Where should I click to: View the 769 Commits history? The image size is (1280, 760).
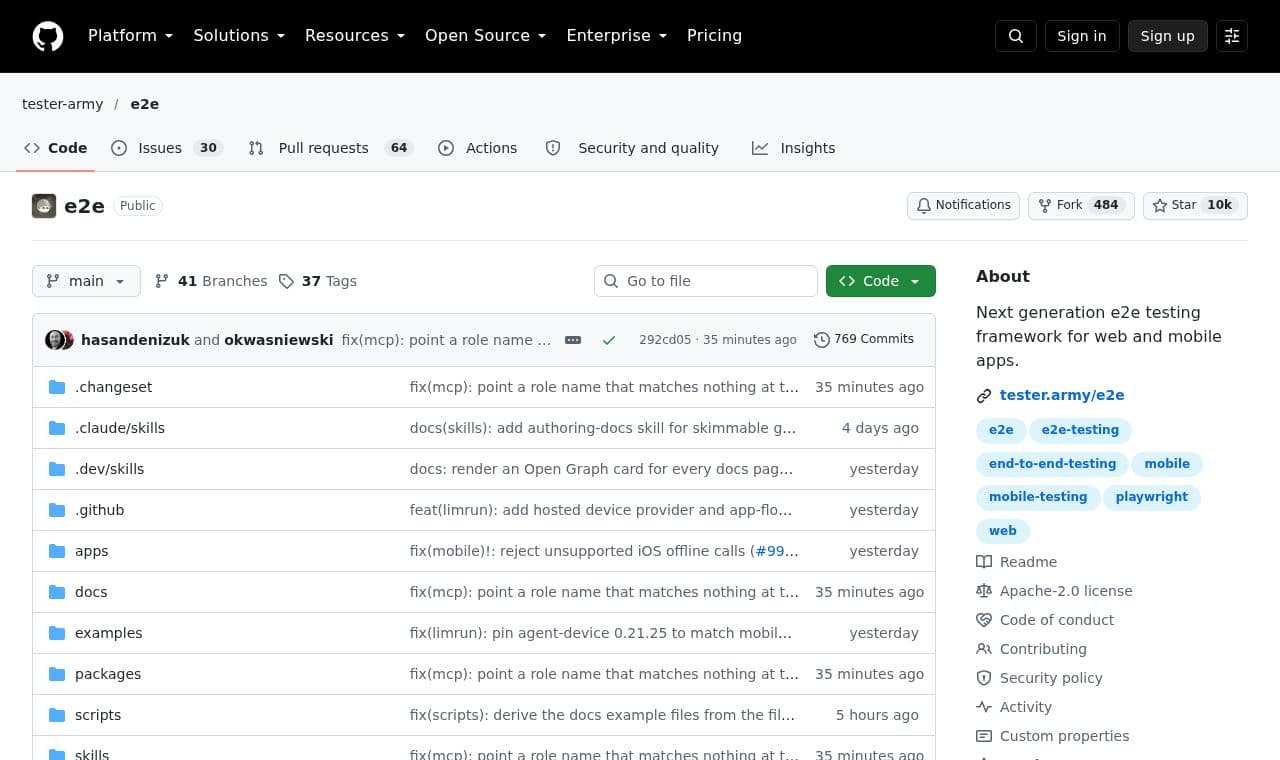(864, 340)
